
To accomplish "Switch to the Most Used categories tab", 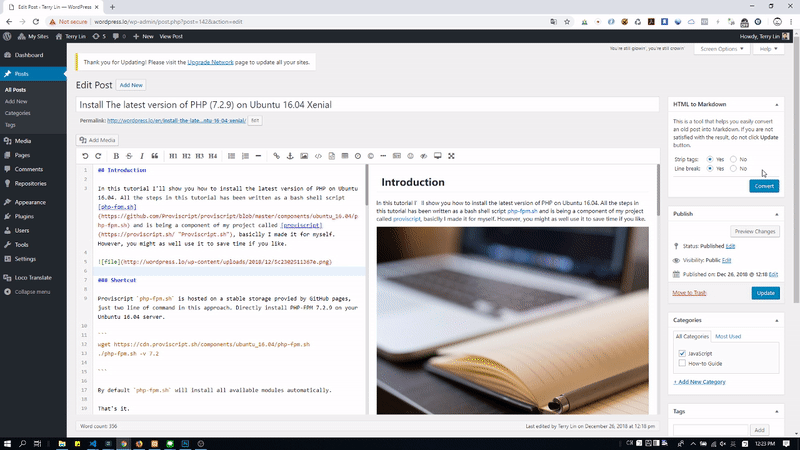I will point(728,337).
